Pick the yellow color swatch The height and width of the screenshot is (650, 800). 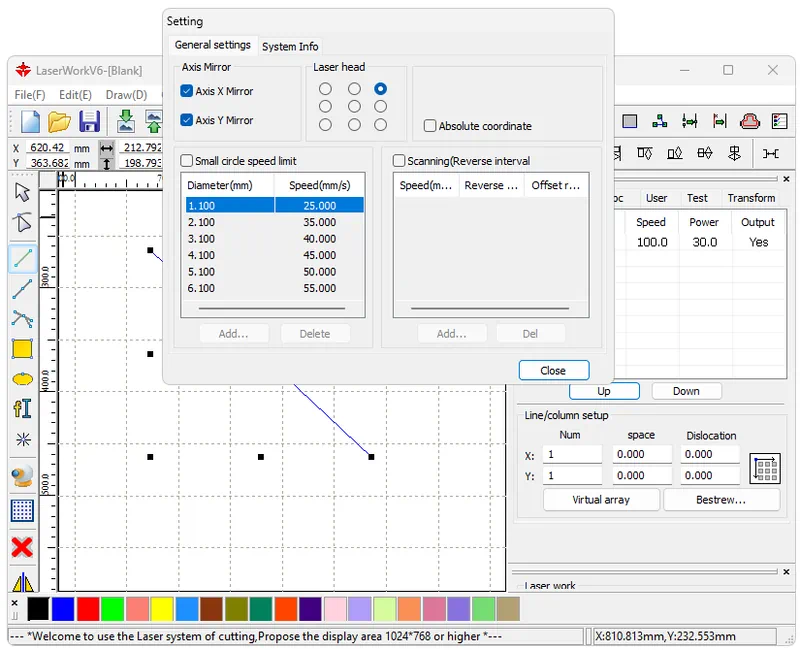point(162,609)
